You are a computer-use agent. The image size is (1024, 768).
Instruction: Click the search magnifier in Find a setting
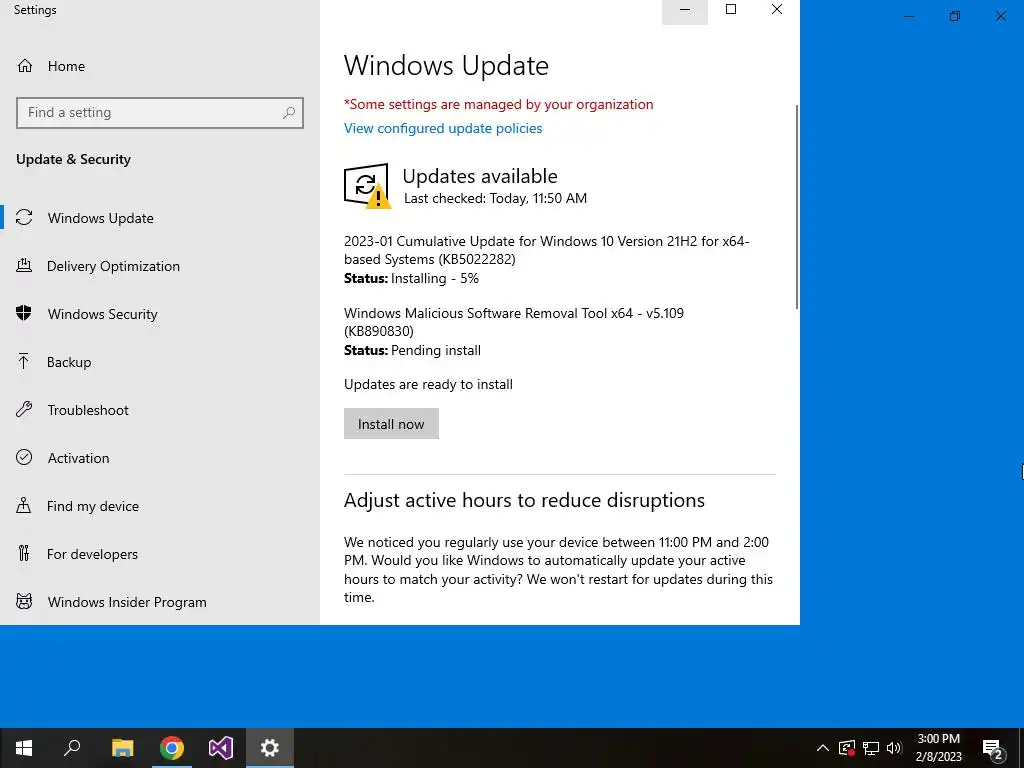289,112
